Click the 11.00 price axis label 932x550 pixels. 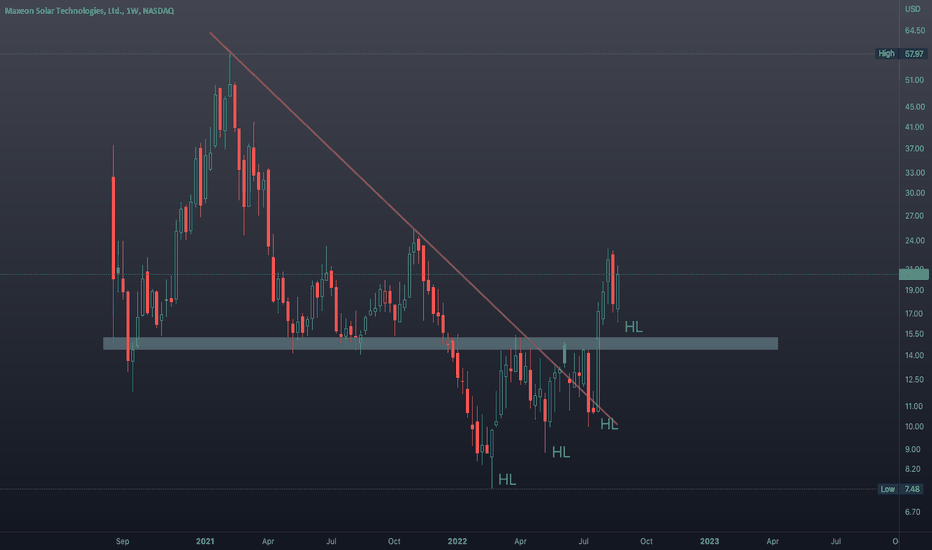[915, 406]
